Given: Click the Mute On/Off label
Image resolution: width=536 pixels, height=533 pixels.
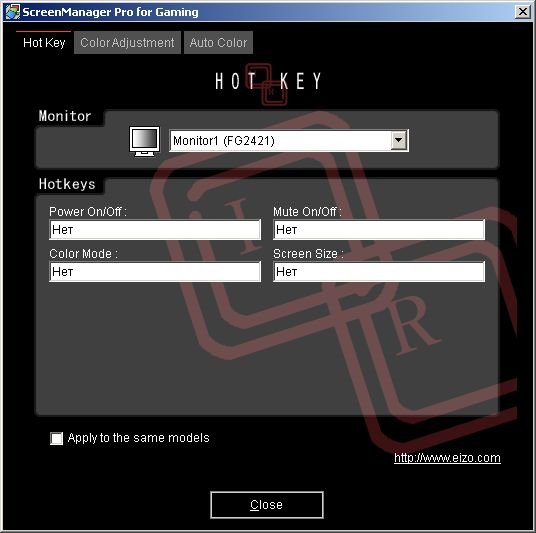Looking at the screenshot, I should pos(307,211).
